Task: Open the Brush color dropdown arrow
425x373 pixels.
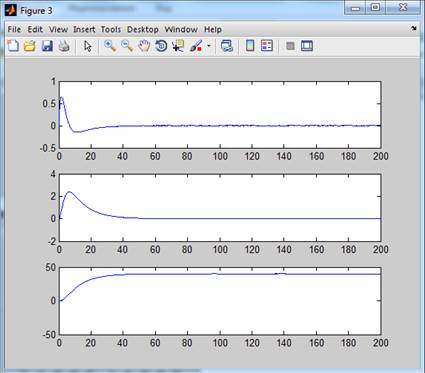Action: pyautogui.click(x=209, y=46)
